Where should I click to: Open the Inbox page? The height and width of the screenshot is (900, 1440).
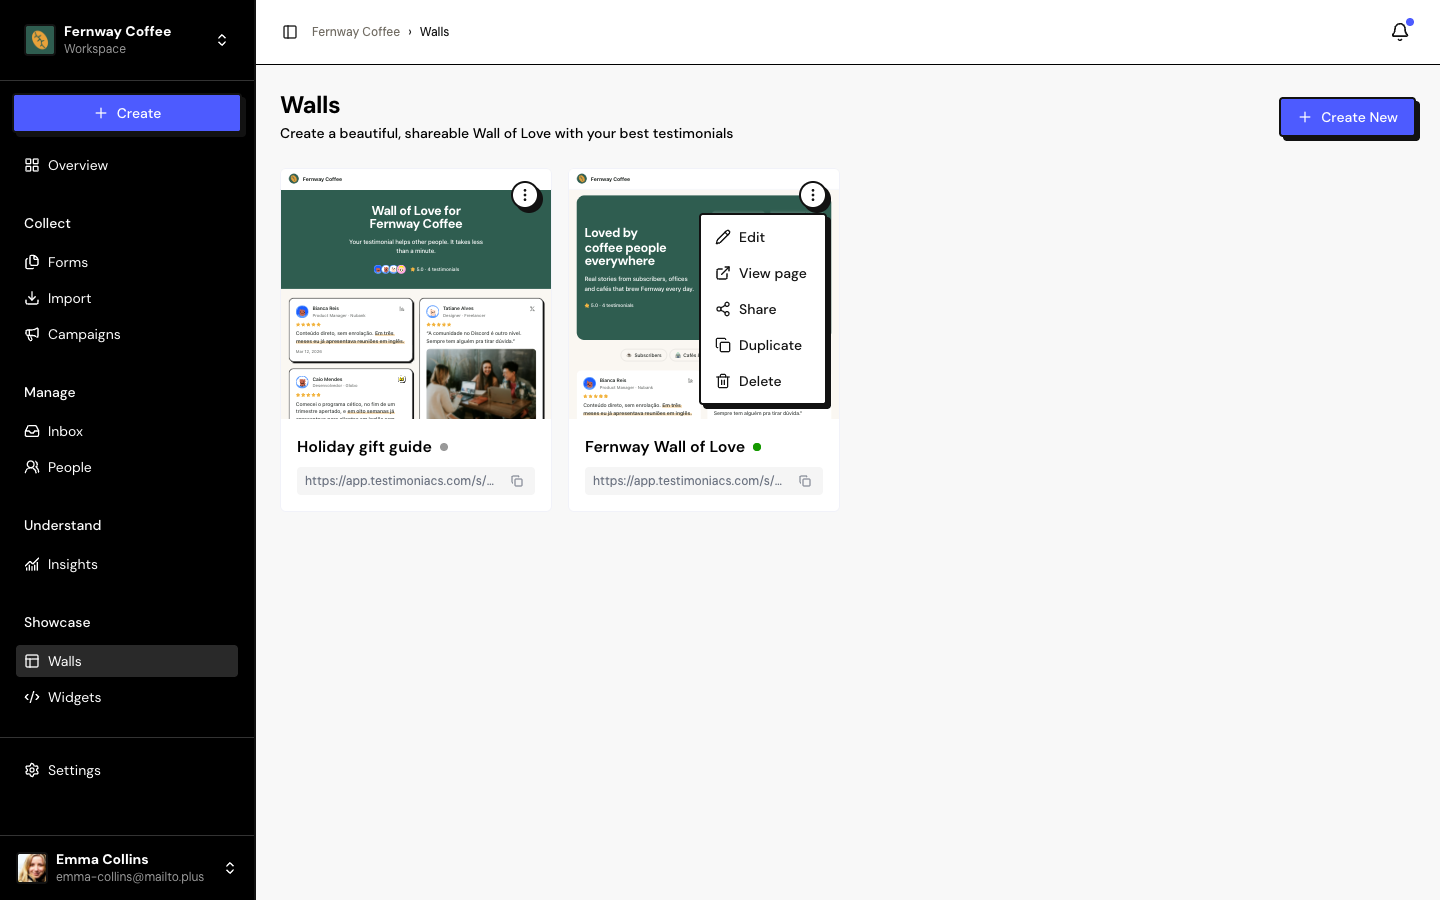tap(127, 431)
